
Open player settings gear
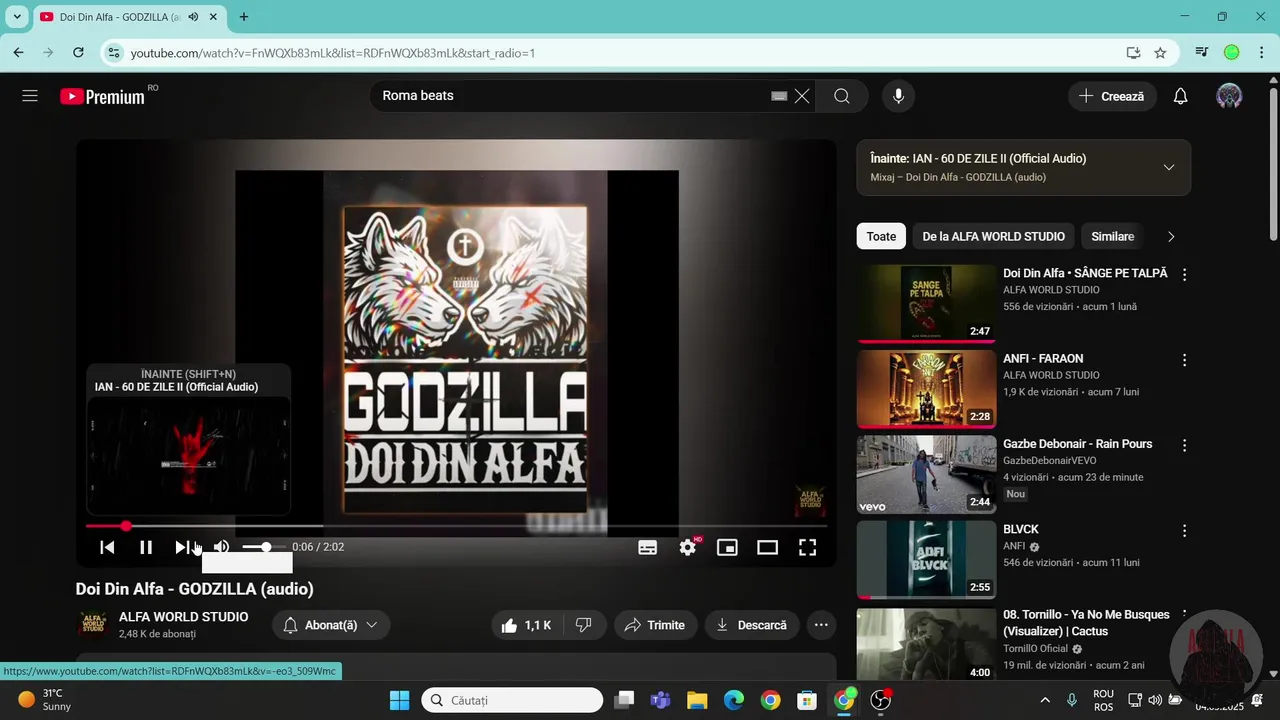688,547
